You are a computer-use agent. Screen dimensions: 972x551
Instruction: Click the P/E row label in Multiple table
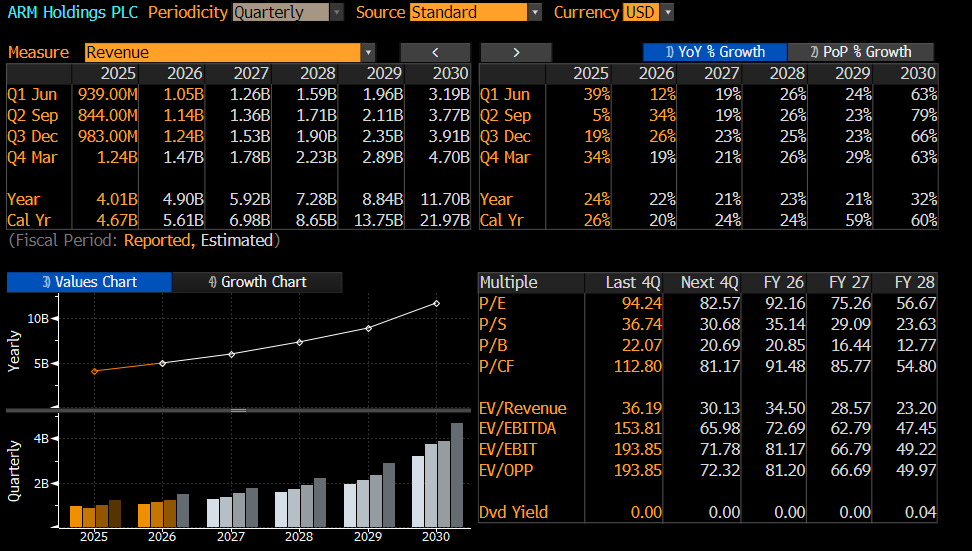(493, 303)
